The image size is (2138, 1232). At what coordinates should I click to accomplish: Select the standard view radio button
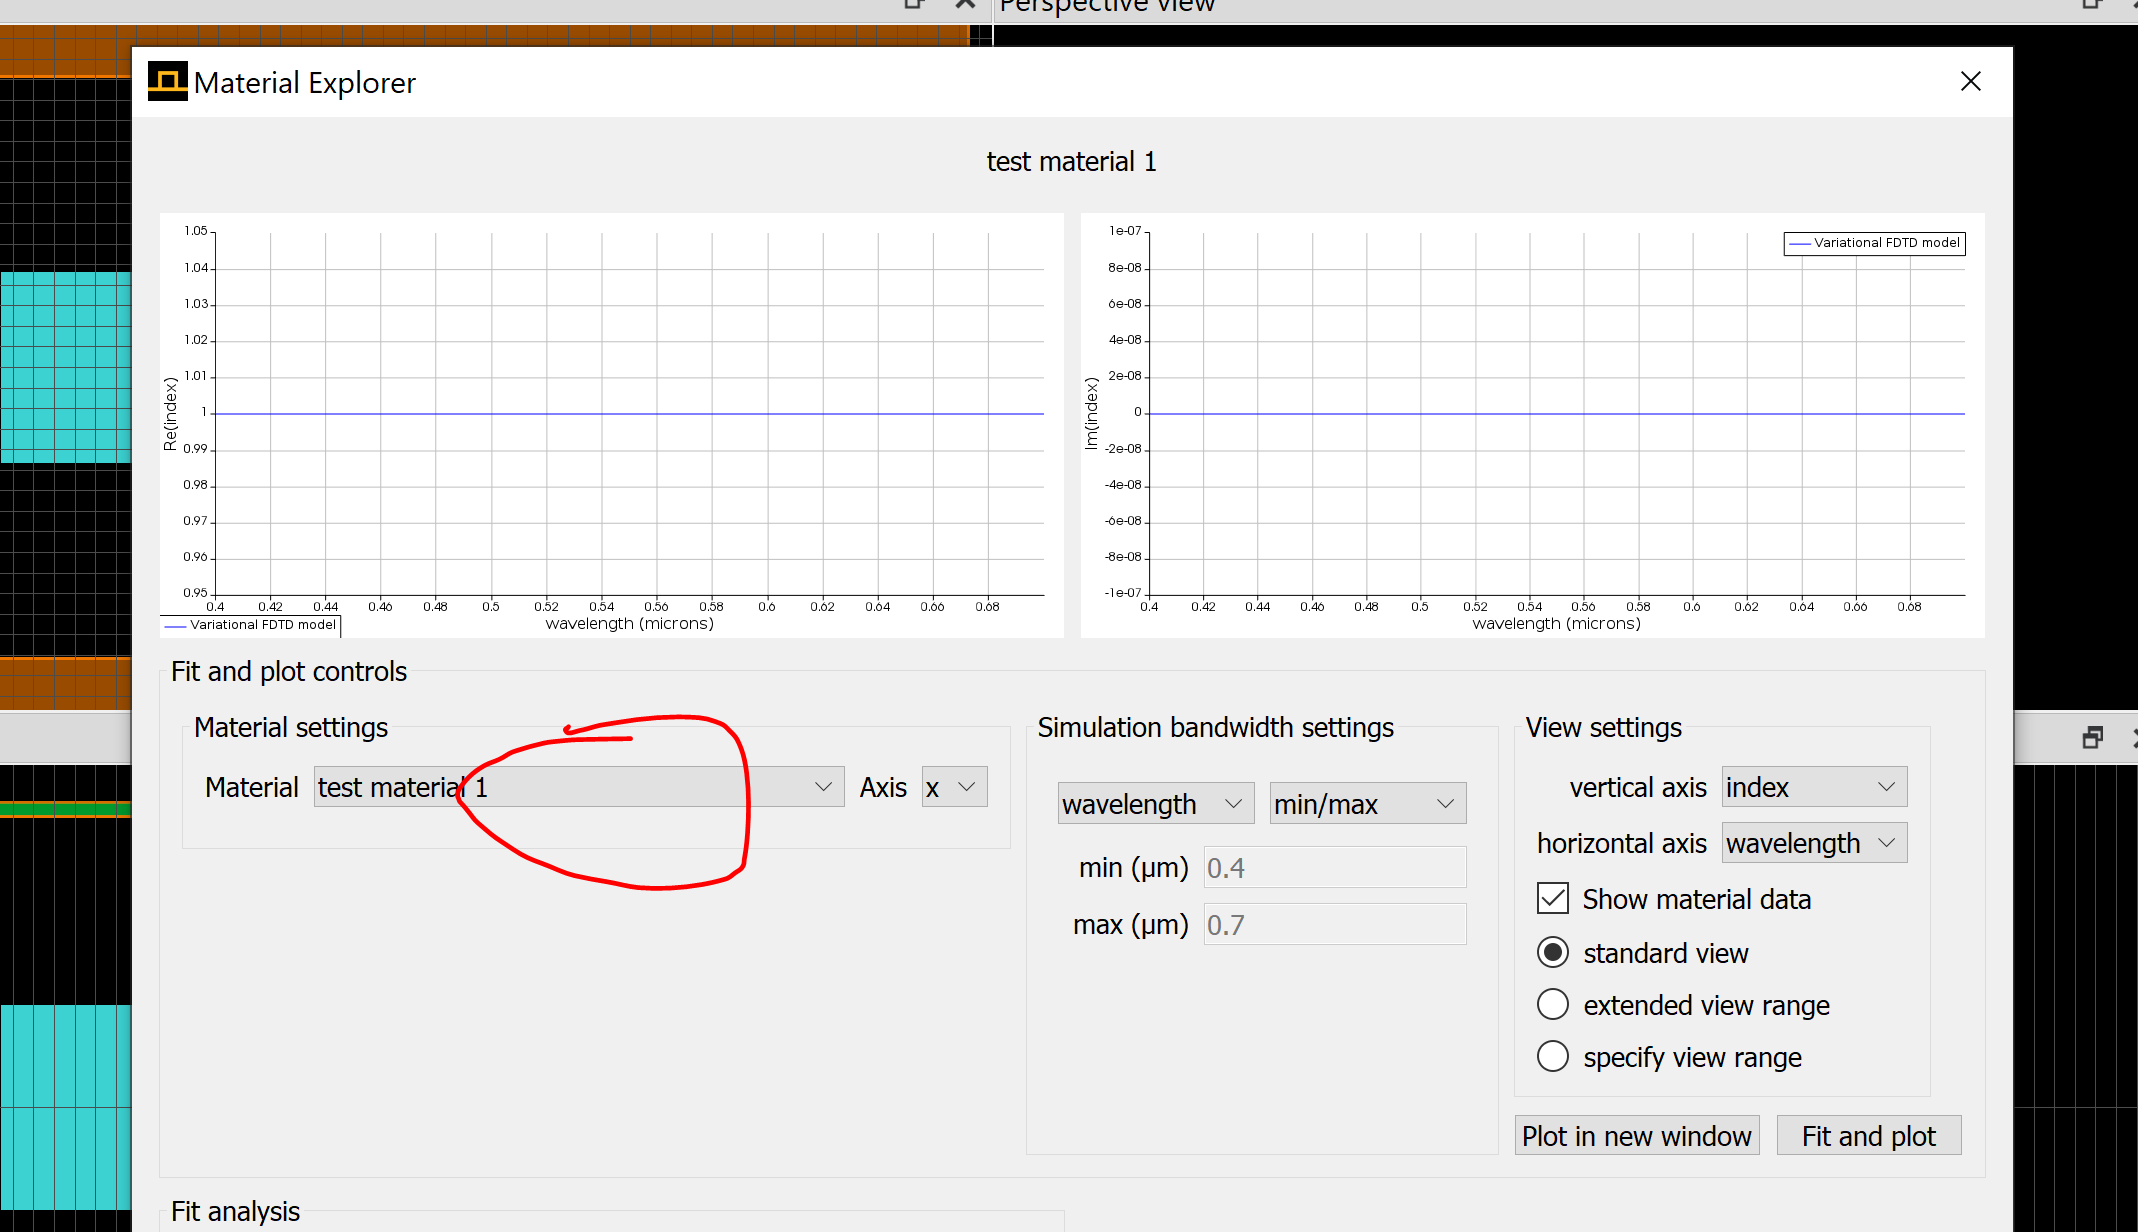1553,953
